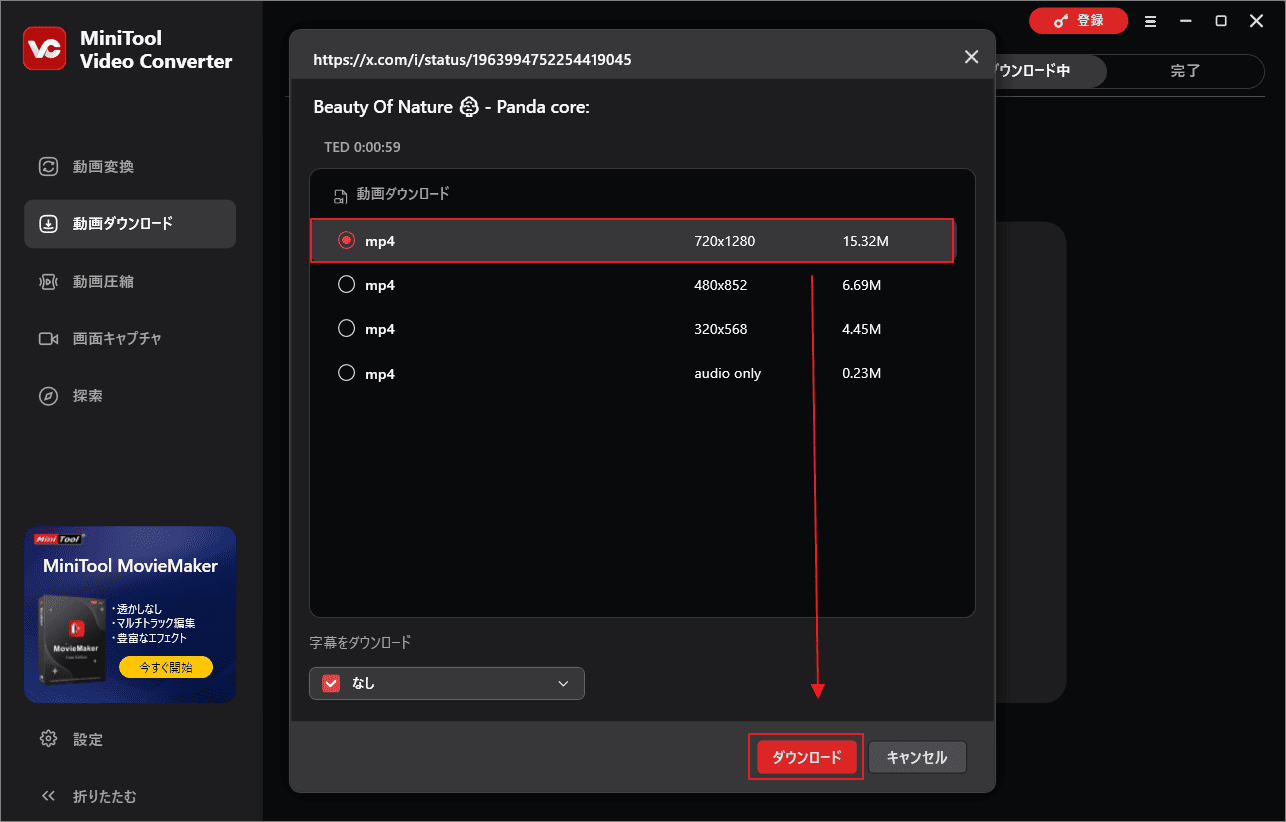
Task: Click the 320x568 resolution text
Action: pyautogui.click(x=721, y=329)
